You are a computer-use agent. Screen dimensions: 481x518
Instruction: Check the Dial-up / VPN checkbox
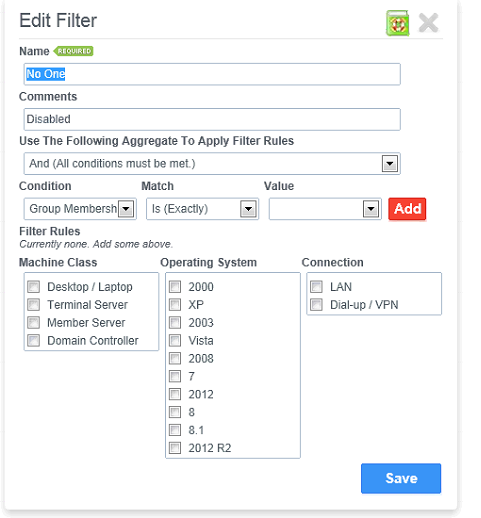pyautogui.click(x=316, y=305)
